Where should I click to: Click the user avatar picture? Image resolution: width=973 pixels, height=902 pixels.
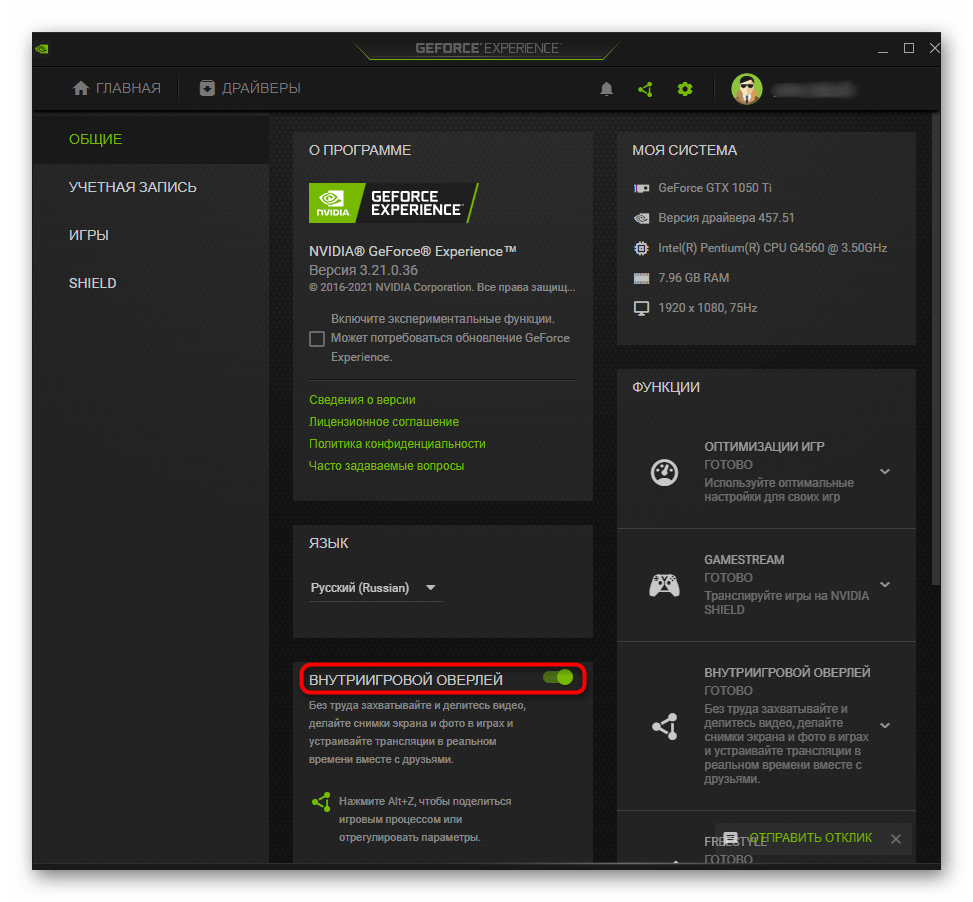coord(747,89)
